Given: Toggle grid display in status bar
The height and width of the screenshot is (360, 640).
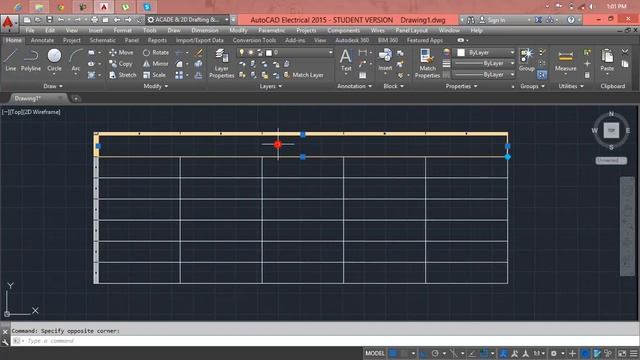Looking at the screenshot, I should pyautogui.click(x=393, y=353).
